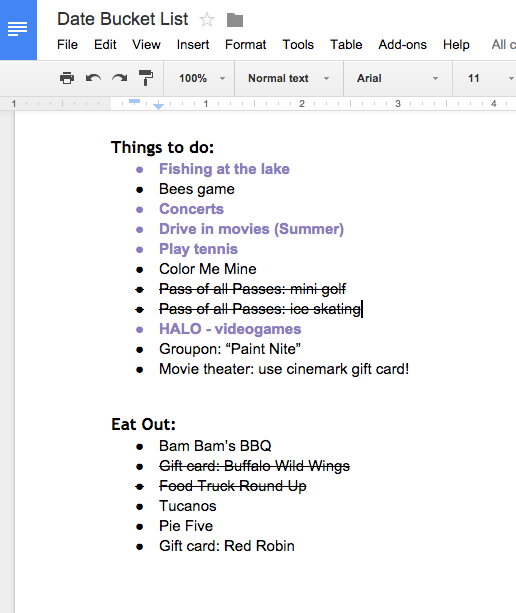Screen dimensions: 516x613
Task: Click the 'Pie Five' item
Action: click(x=186, y=526)
